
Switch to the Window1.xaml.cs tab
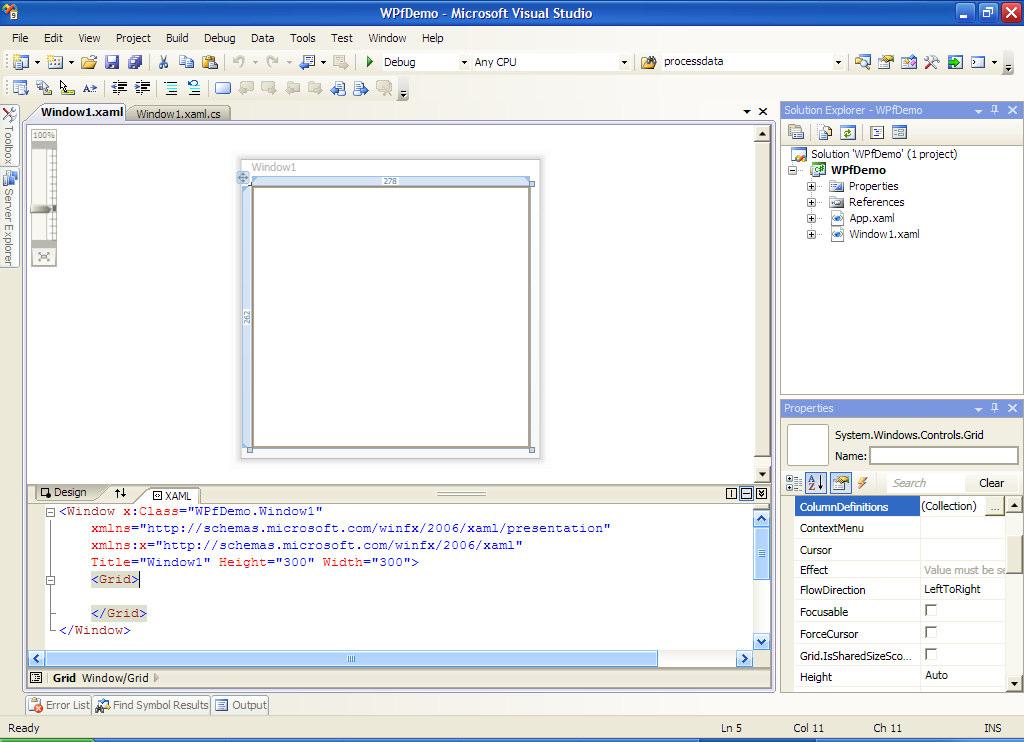(x=178, y=114)
